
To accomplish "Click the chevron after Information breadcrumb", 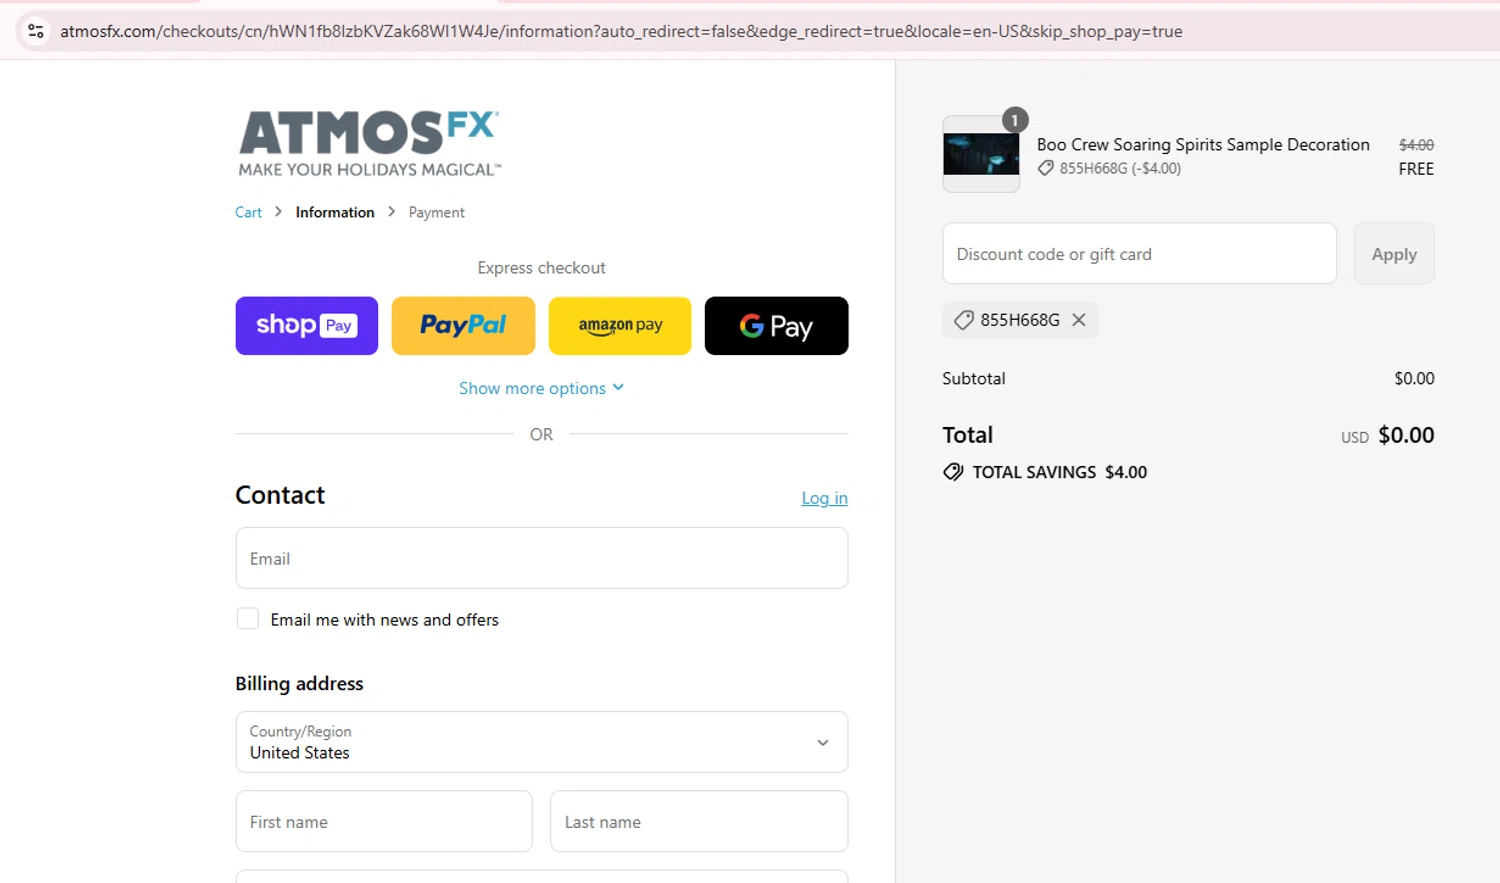I will pos(392,212).
